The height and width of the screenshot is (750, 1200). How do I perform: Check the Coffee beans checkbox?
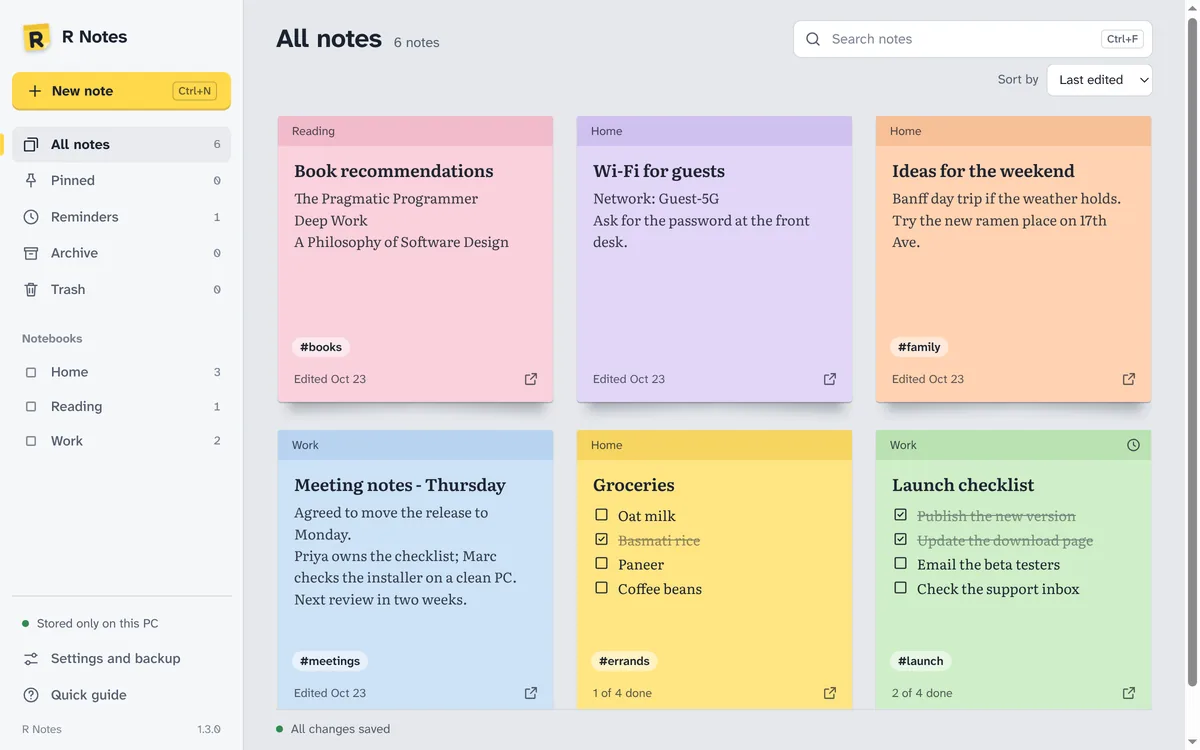click(x=601, y=588)
